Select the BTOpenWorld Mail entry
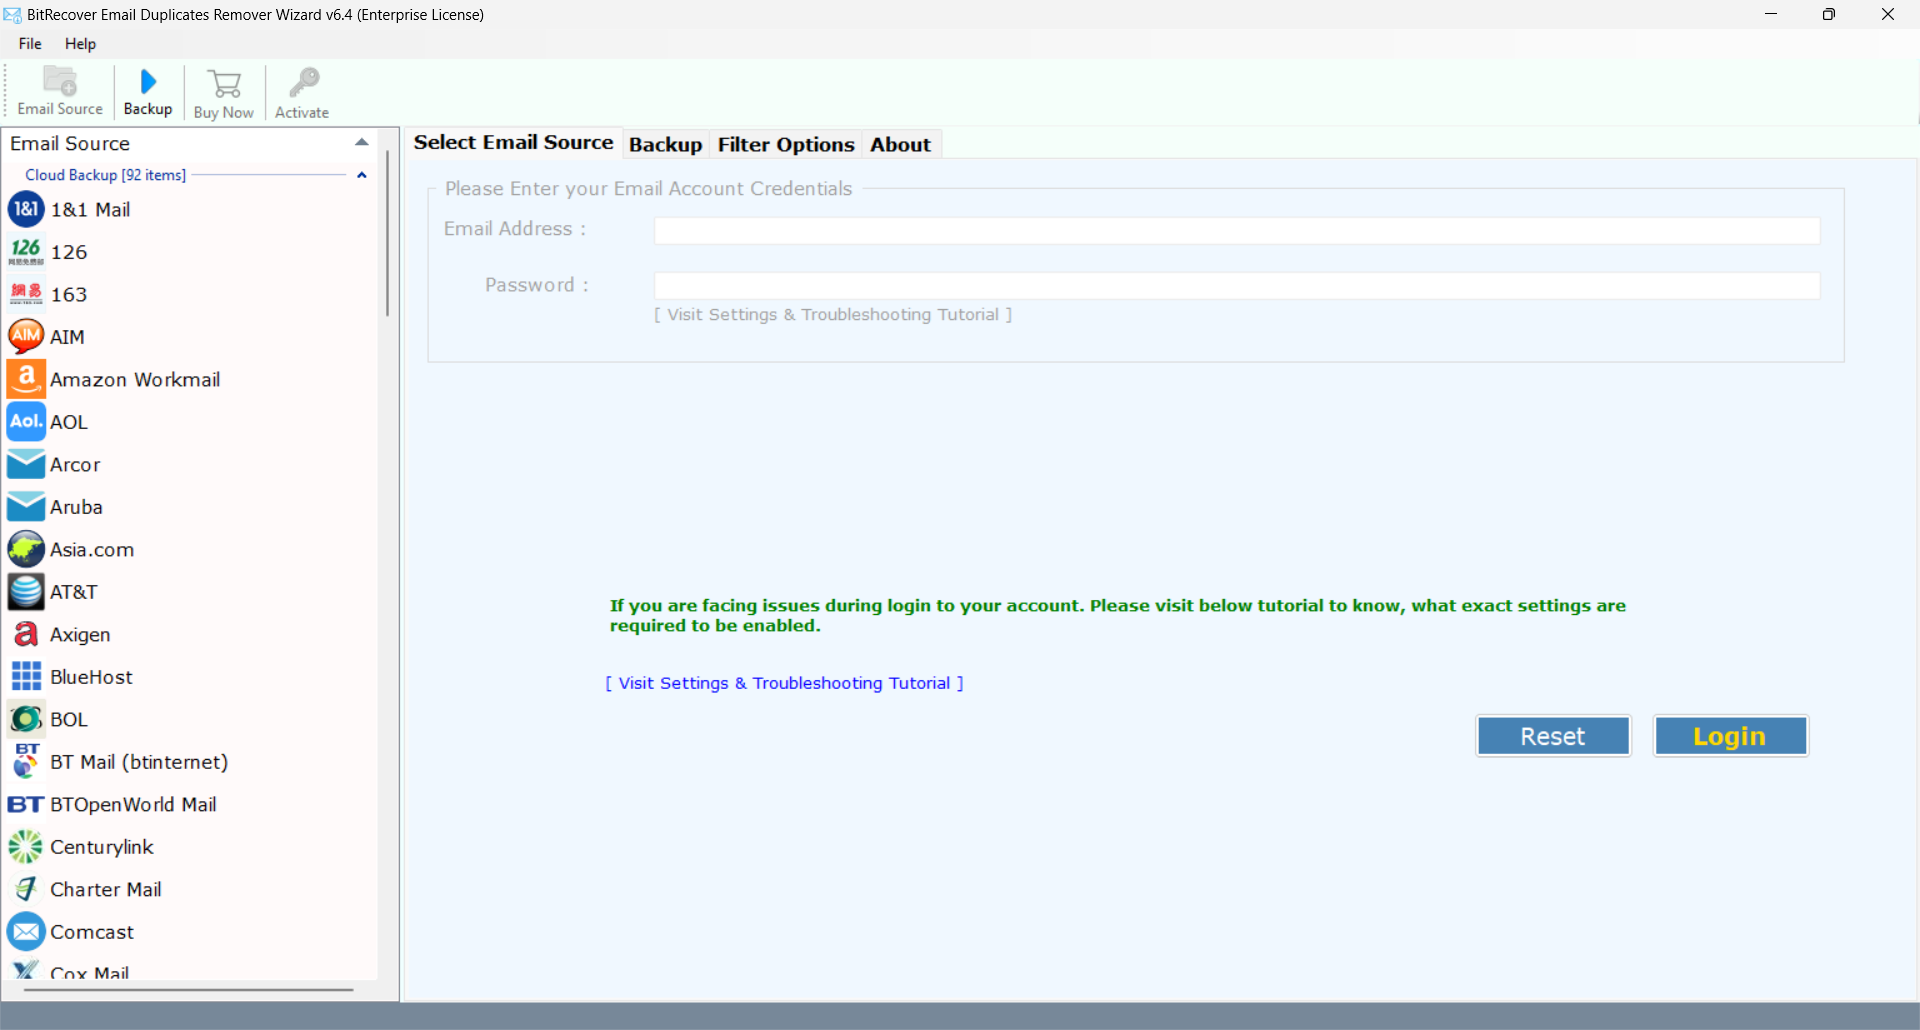 tap(133, 805)
